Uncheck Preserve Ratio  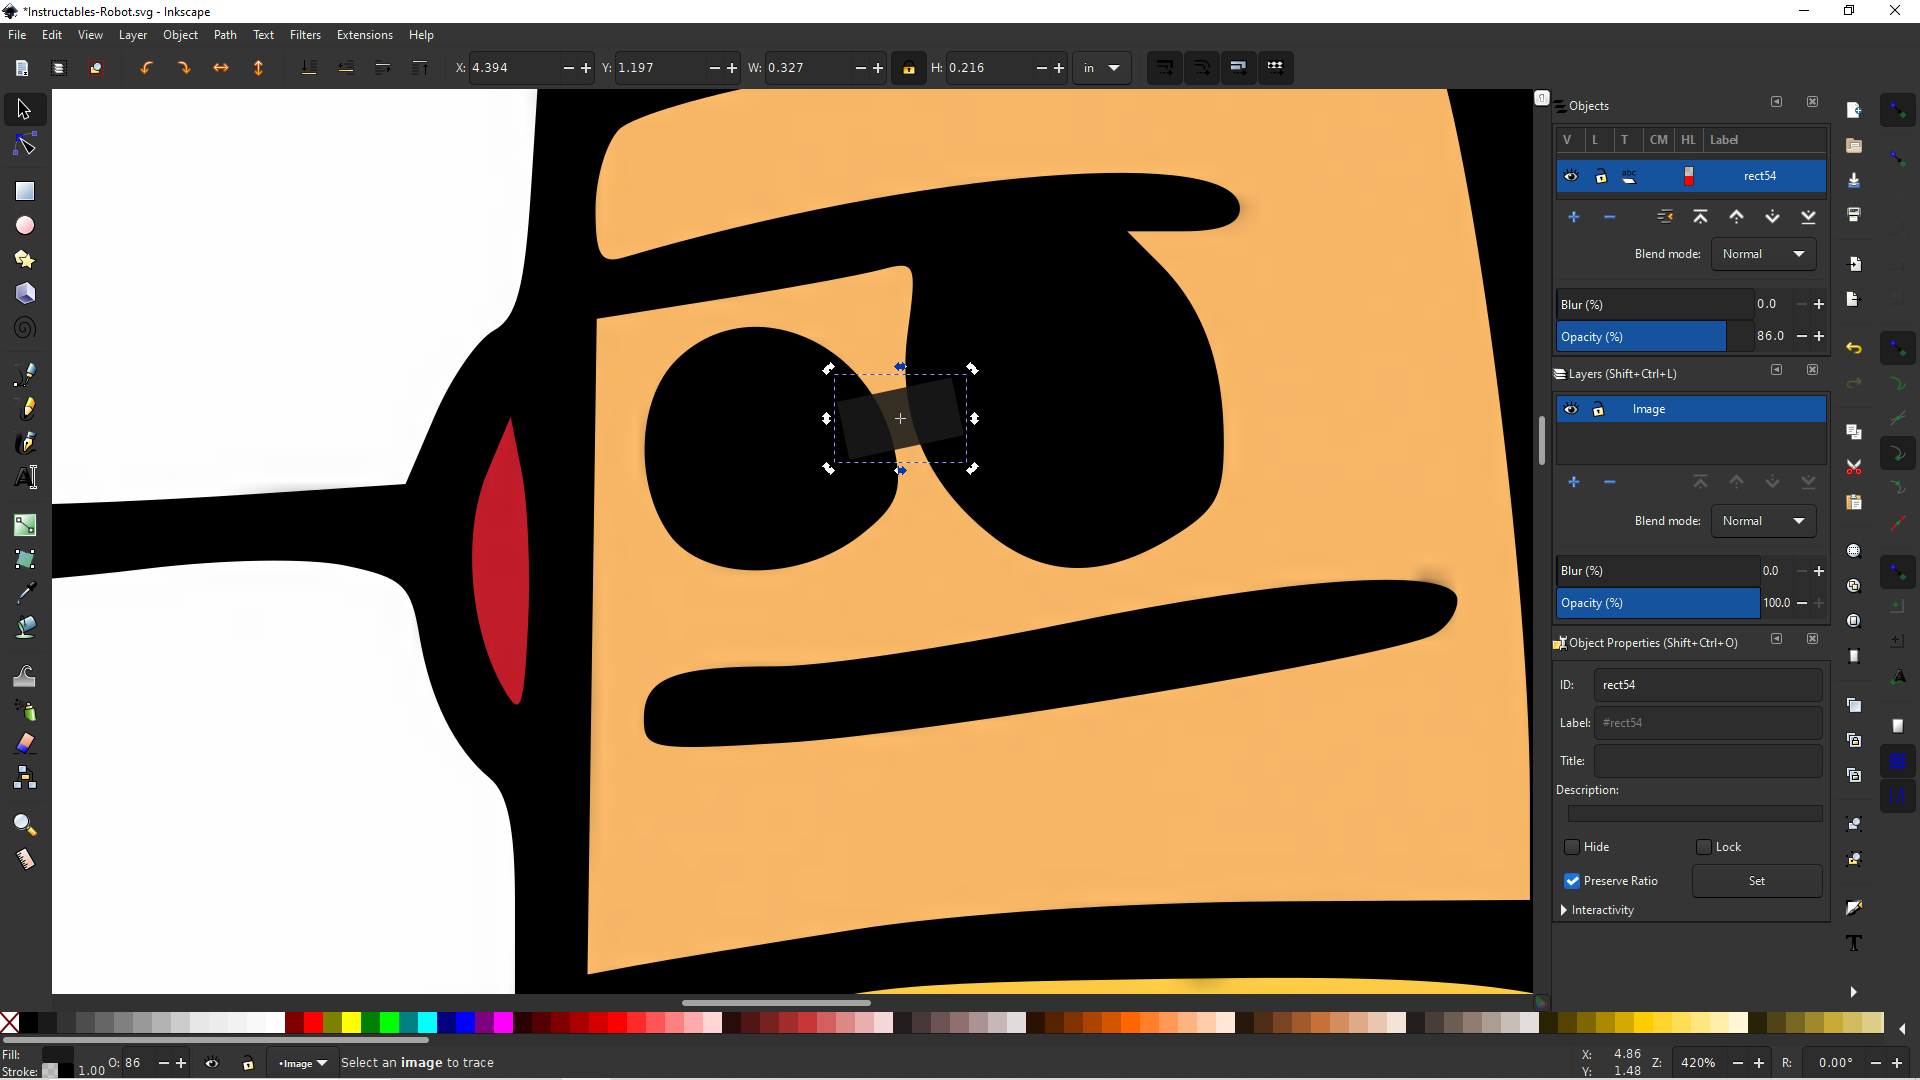(x=1571, y=881)
